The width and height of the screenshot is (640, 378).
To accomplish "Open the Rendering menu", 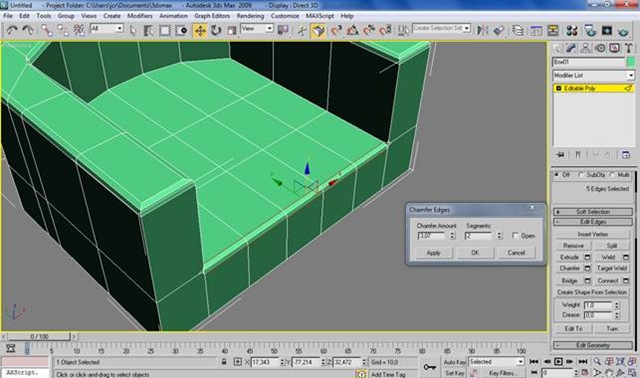I will 250,16.
